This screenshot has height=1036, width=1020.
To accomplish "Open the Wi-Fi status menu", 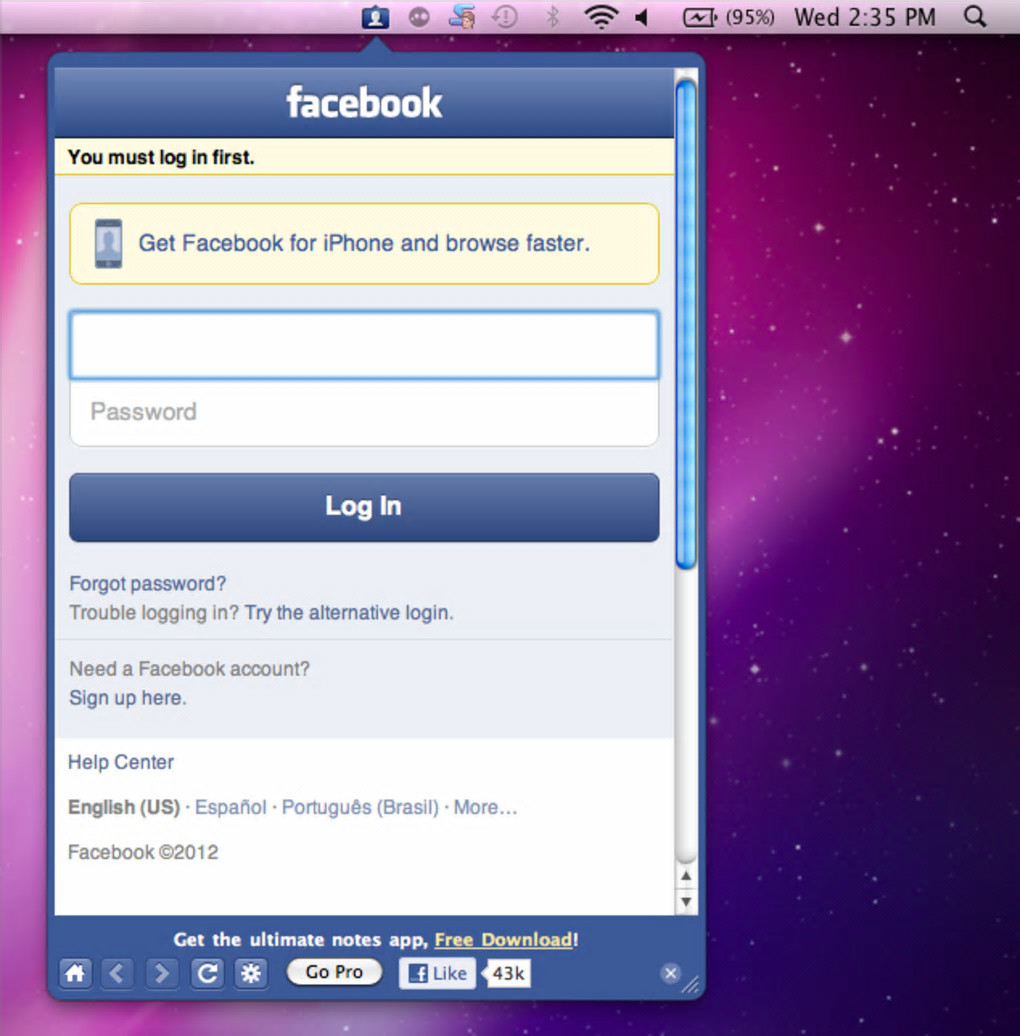I will tap(601, 17).
